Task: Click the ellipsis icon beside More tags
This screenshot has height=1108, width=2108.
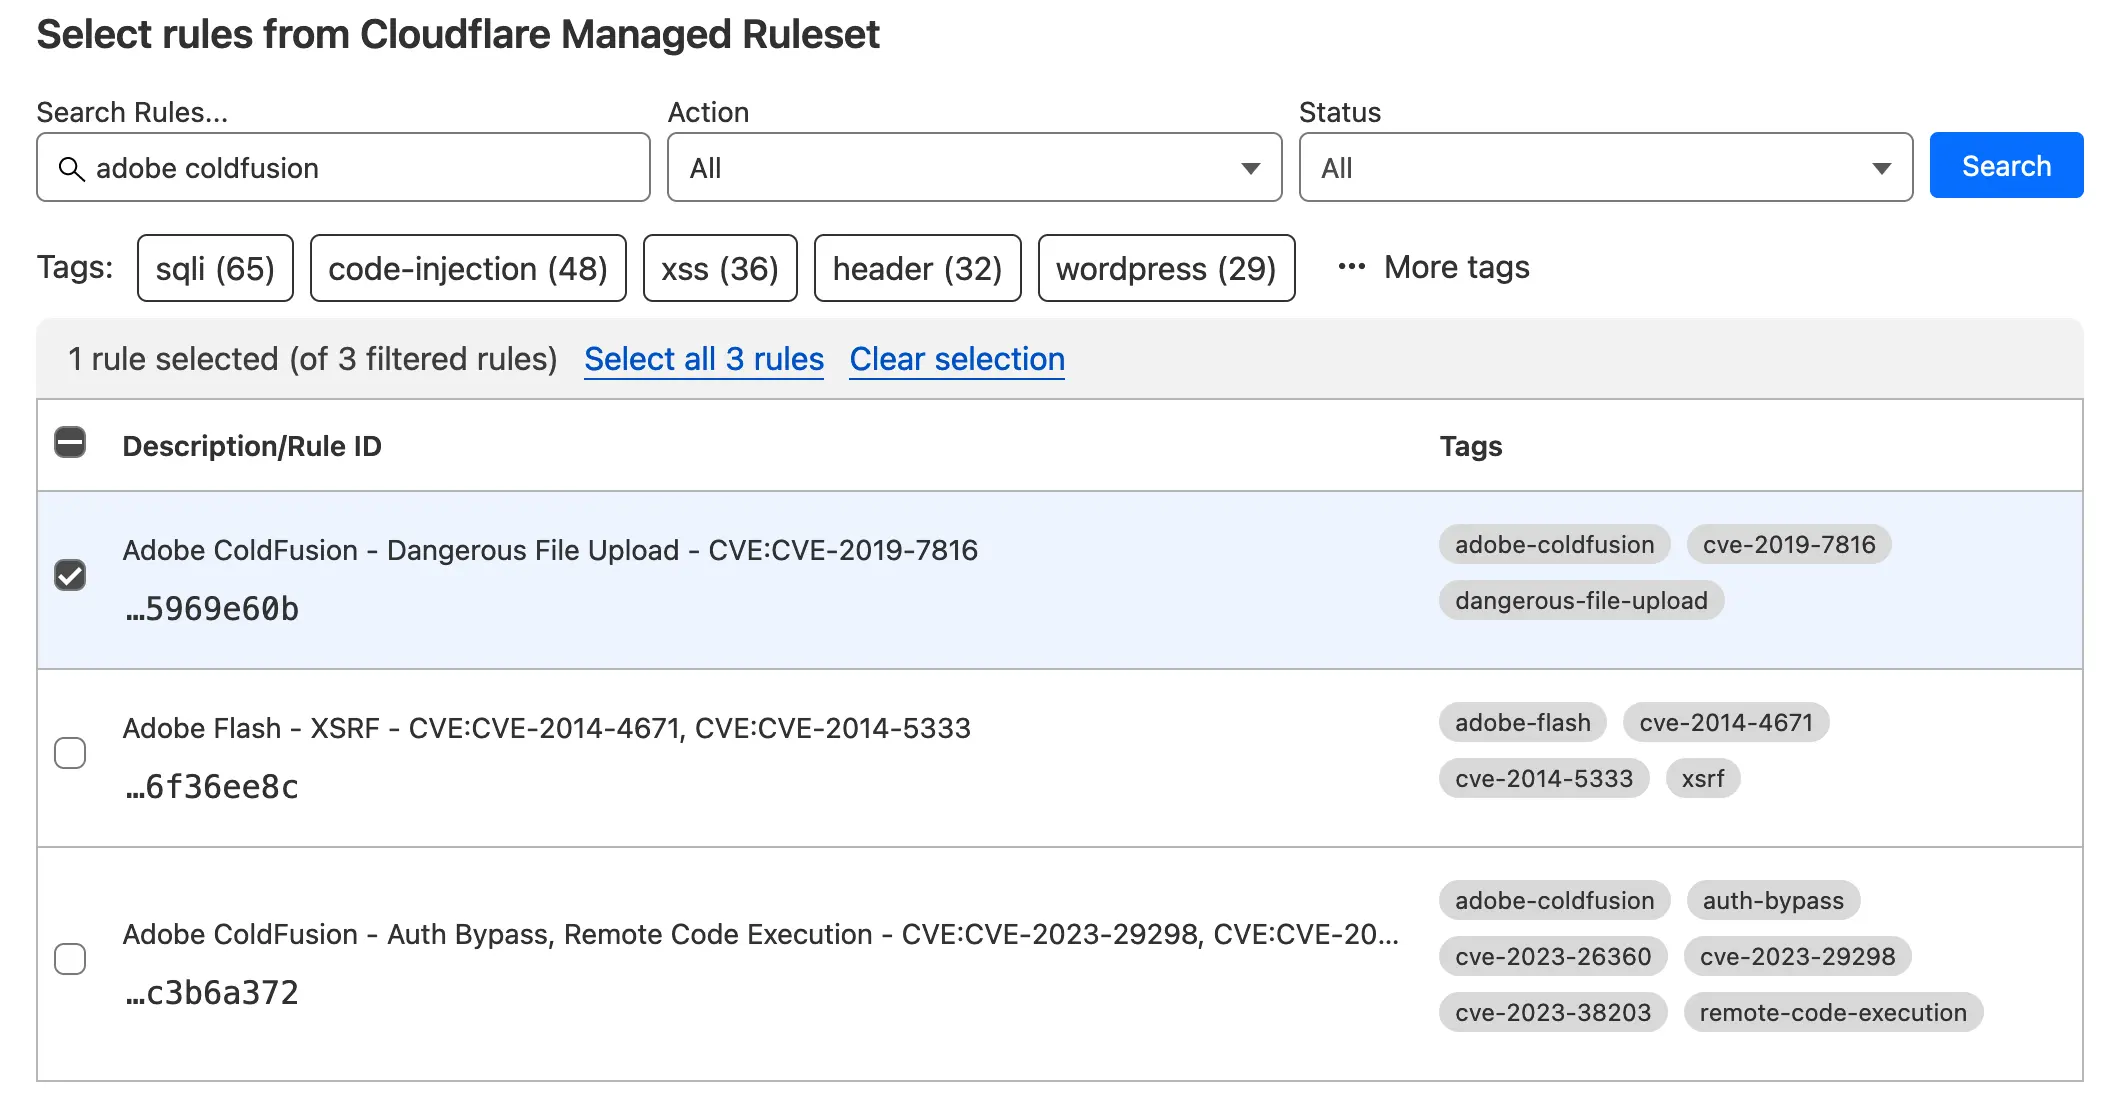Action: (1351, 267)
